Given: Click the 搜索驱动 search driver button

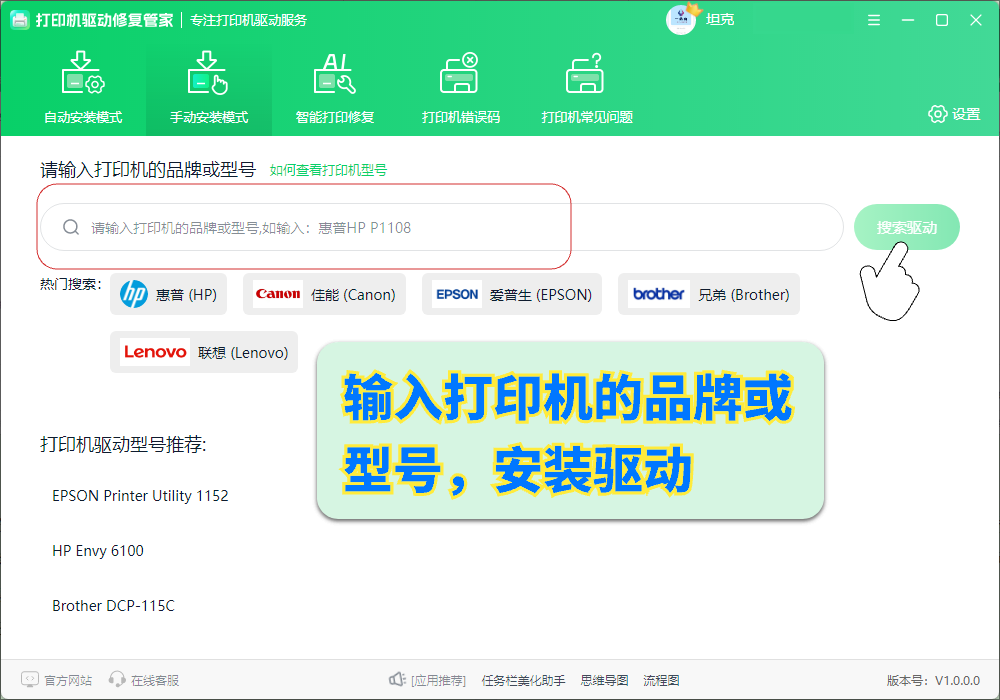Looking at the screenshot, I should point(906,227).
